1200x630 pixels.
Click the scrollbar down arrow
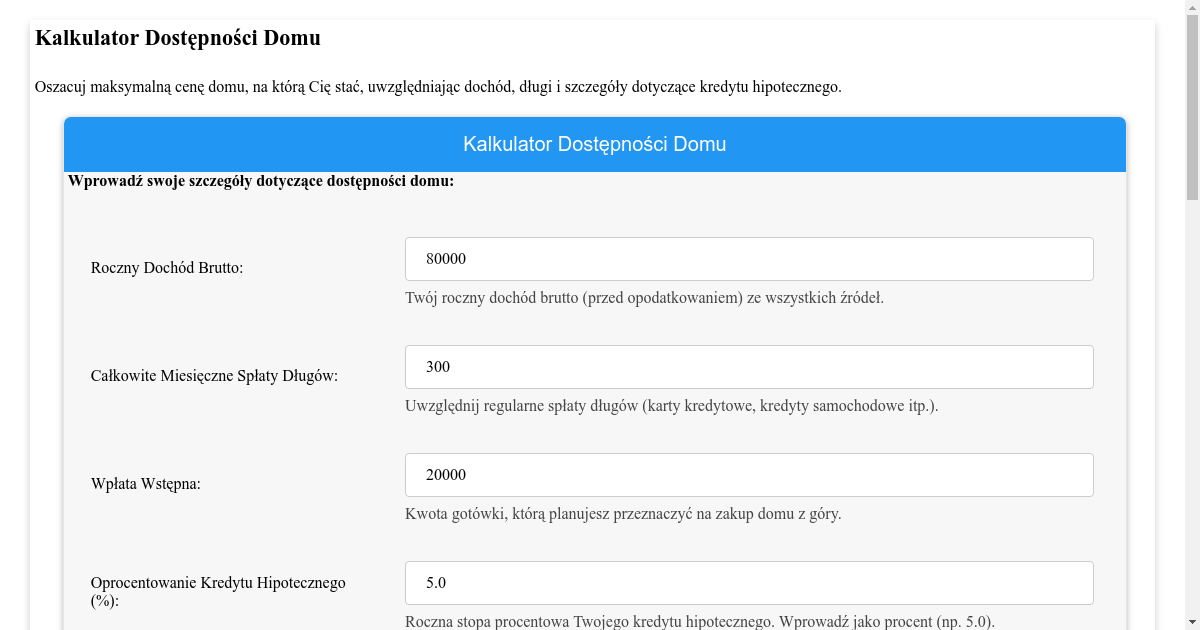click(x=1193, y=623)
